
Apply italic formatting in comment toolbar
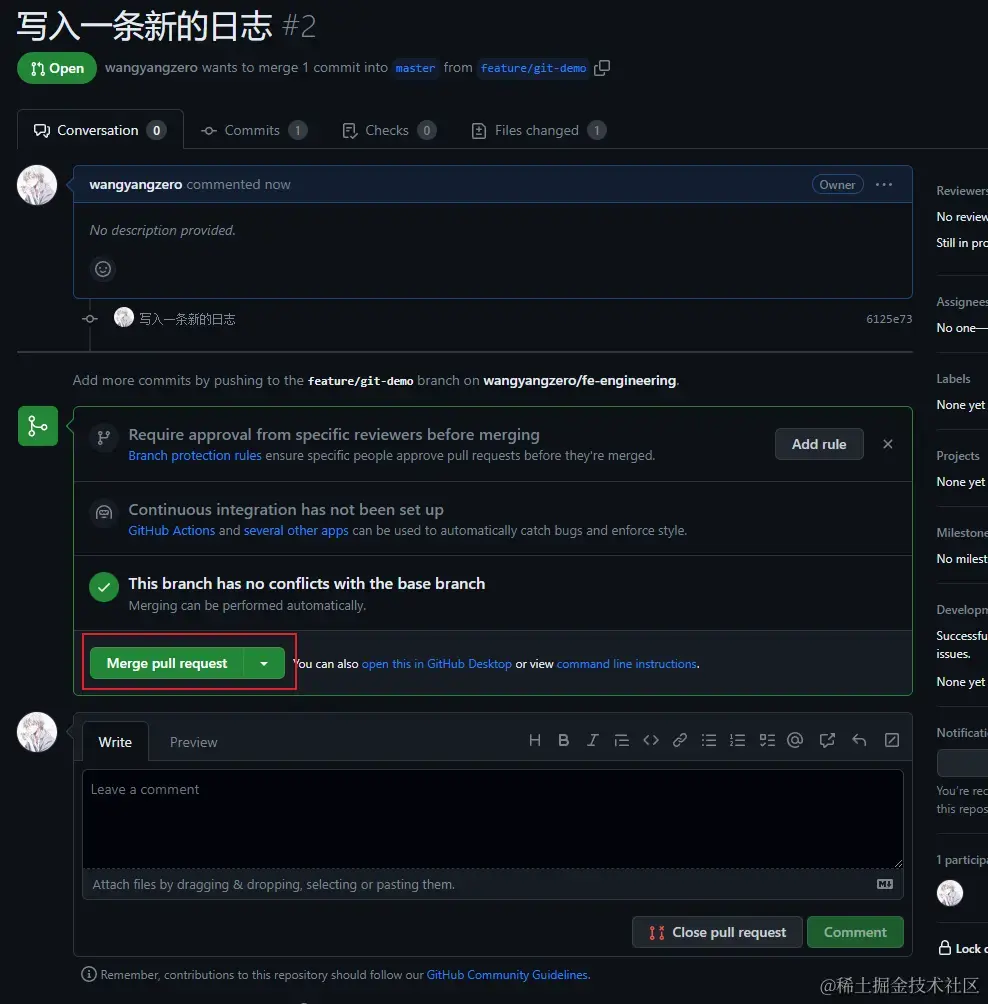click(x=593, y=741)
